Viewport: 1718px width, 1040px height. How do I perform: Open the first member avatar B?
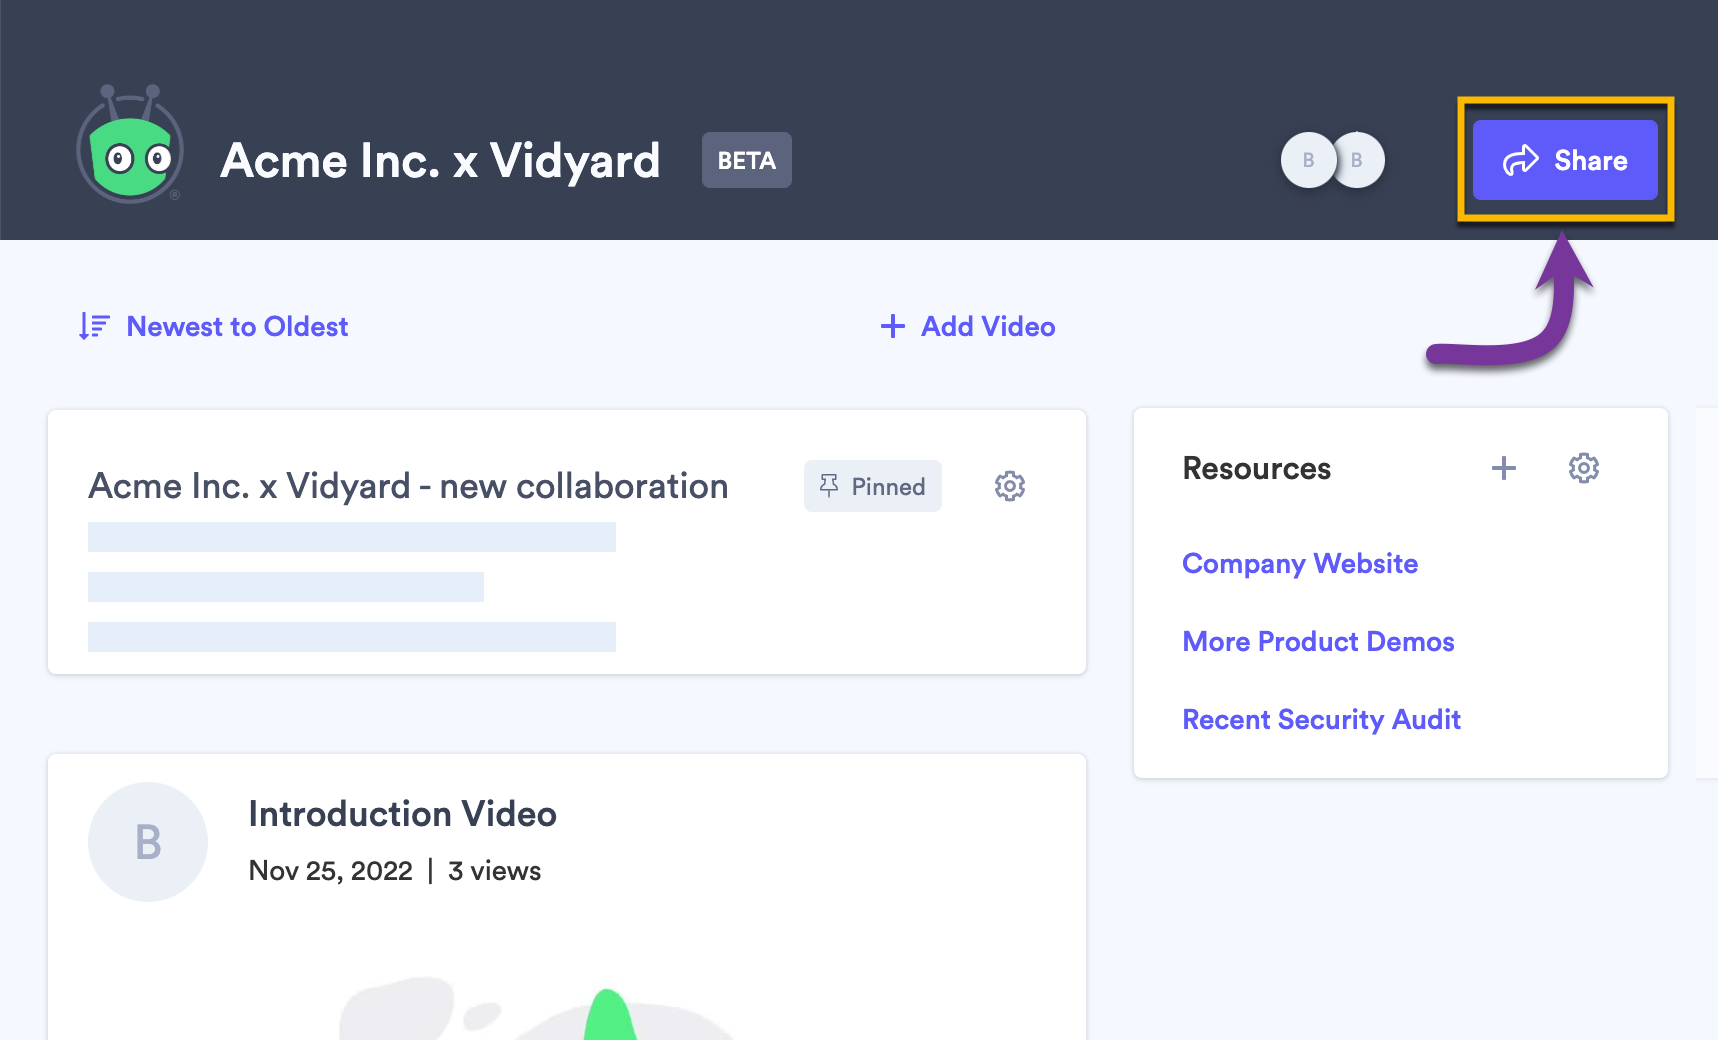point(1308,160)
